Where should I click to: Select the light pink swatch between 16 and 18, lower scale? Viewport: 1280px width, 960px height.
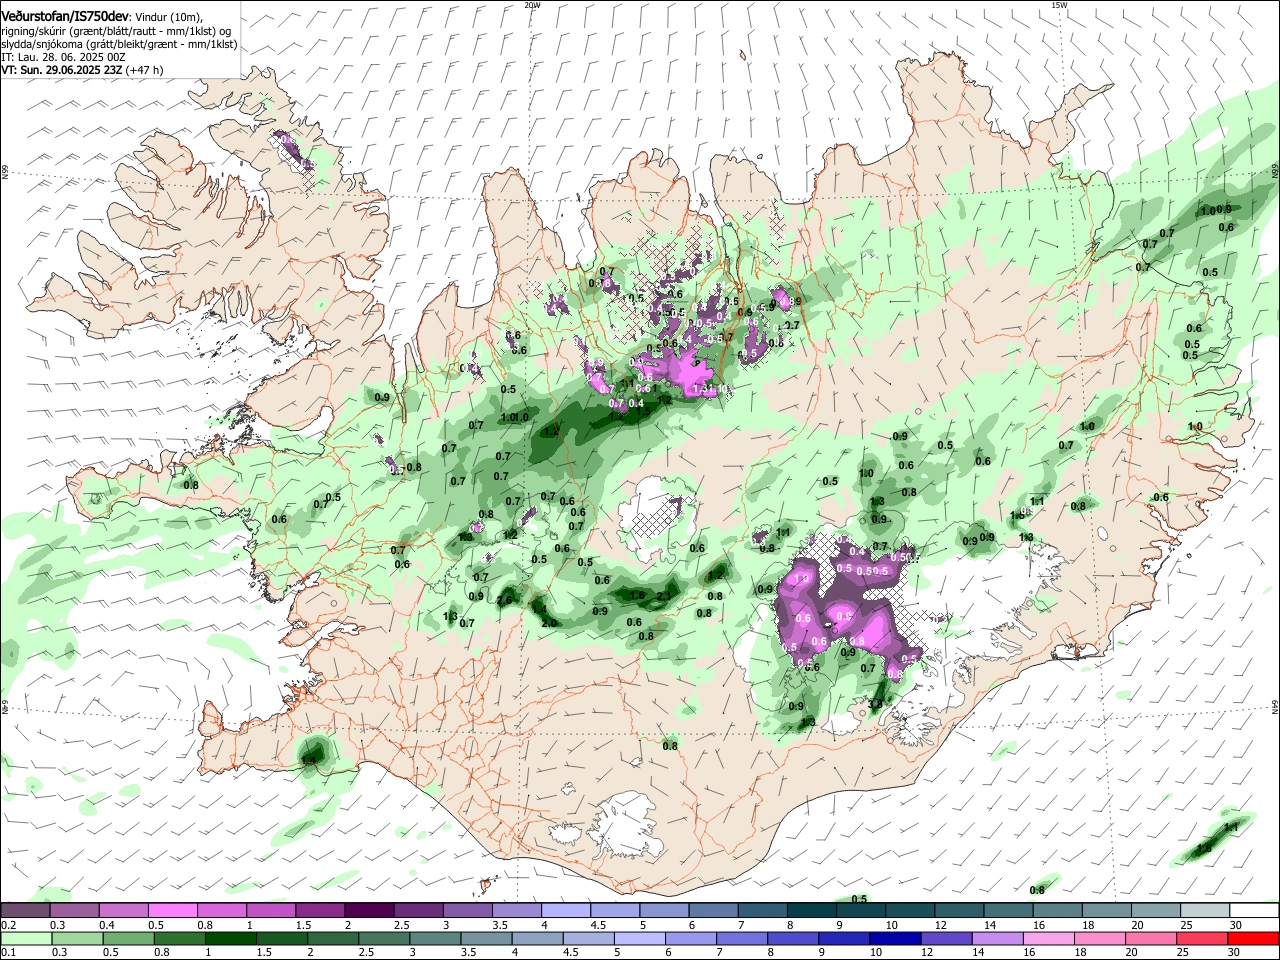coord(1050,938)
